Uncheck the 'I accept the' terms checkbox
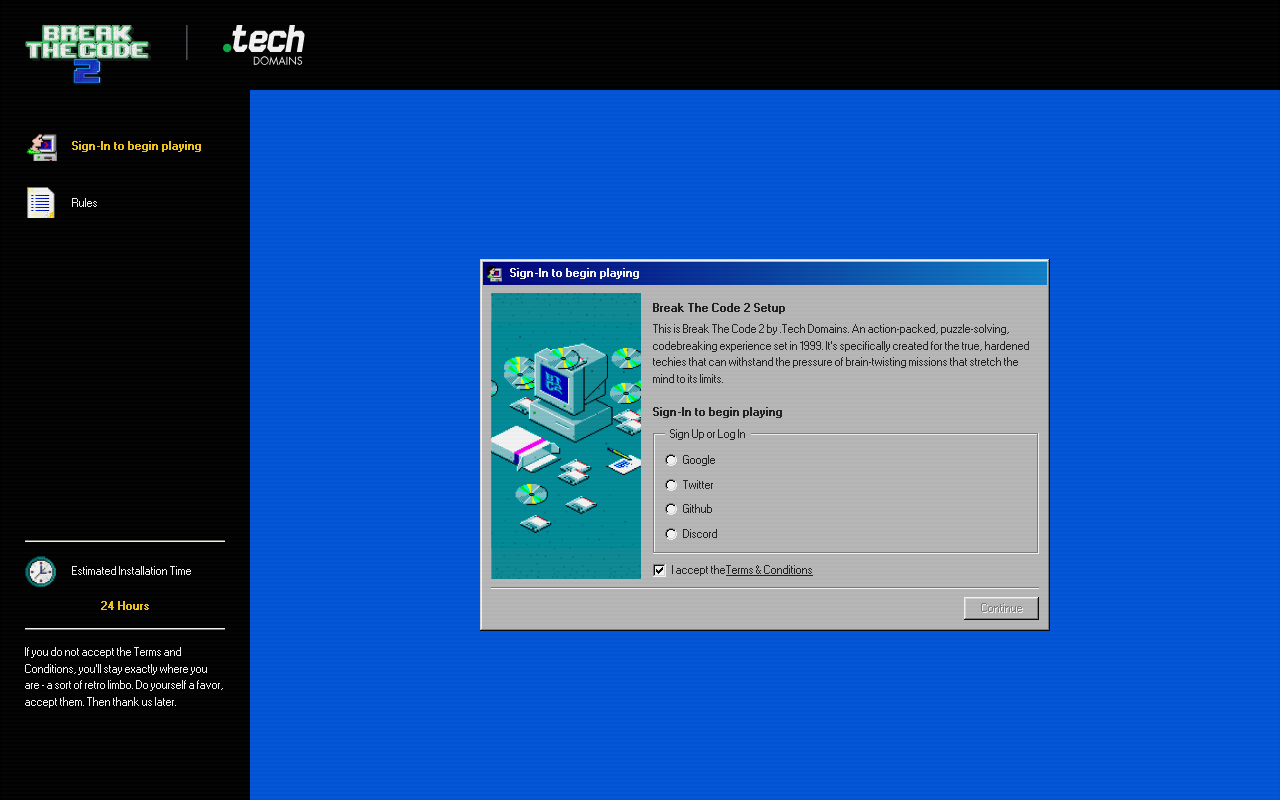Viewport: 1280px width, 800px height. 659,570
